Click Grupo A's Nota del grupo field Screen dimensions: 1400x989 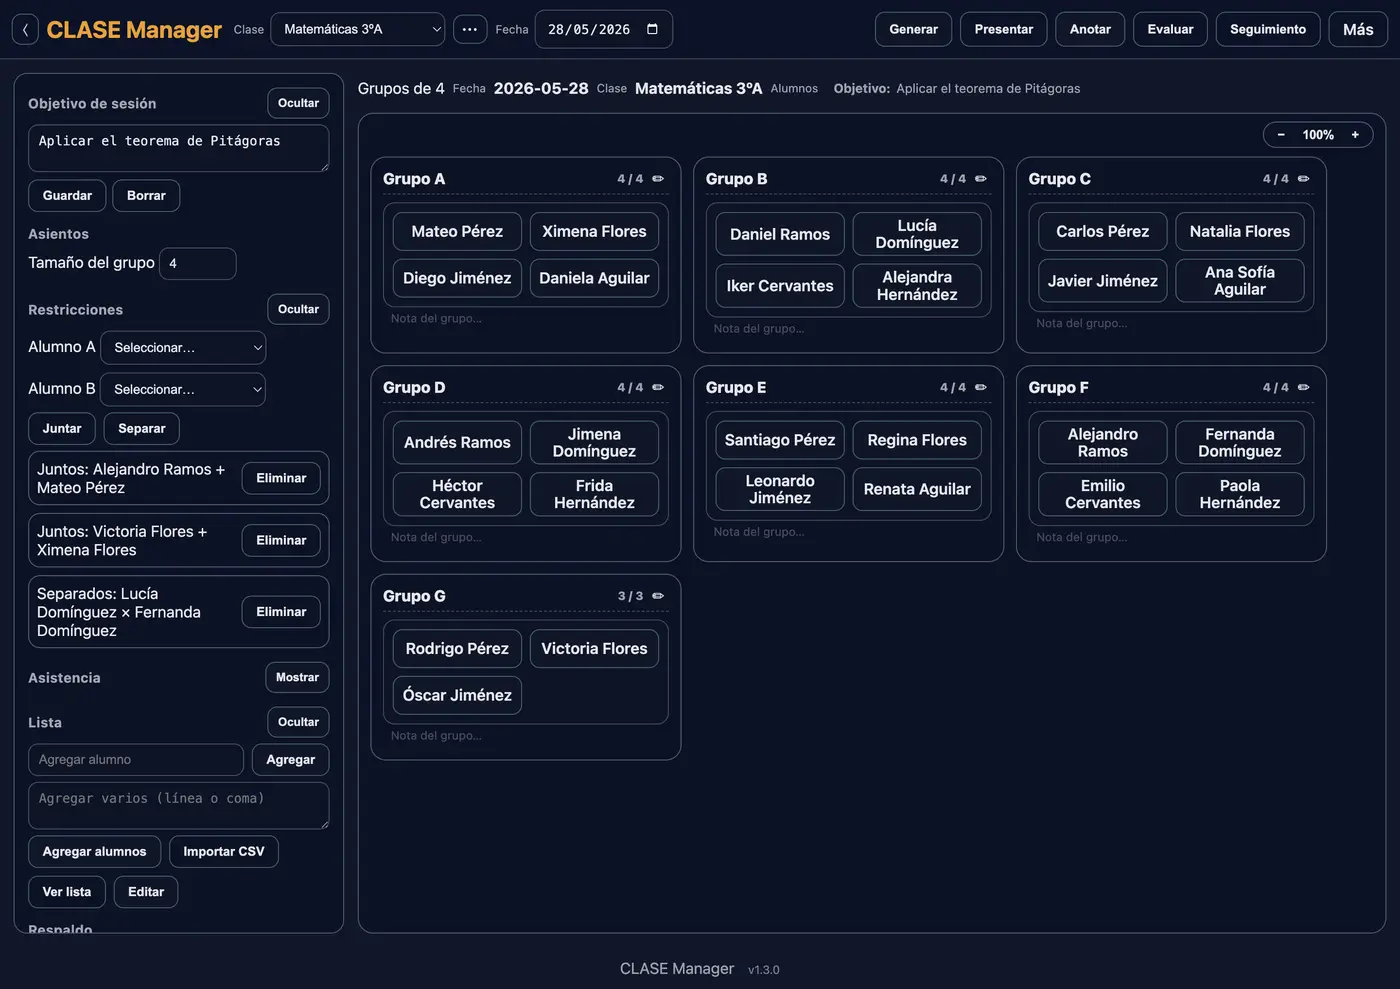[525, 319]
